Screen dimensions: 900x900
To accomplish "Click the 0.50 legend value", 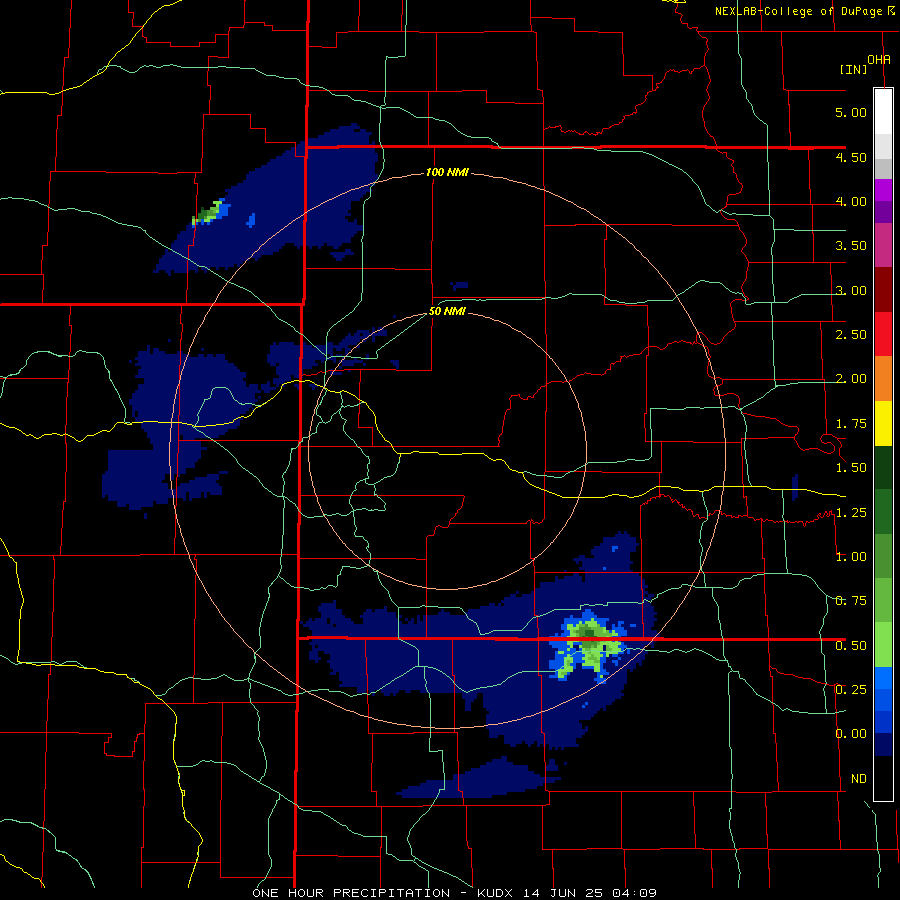I will pyautogui.click(x=851, y=646).
